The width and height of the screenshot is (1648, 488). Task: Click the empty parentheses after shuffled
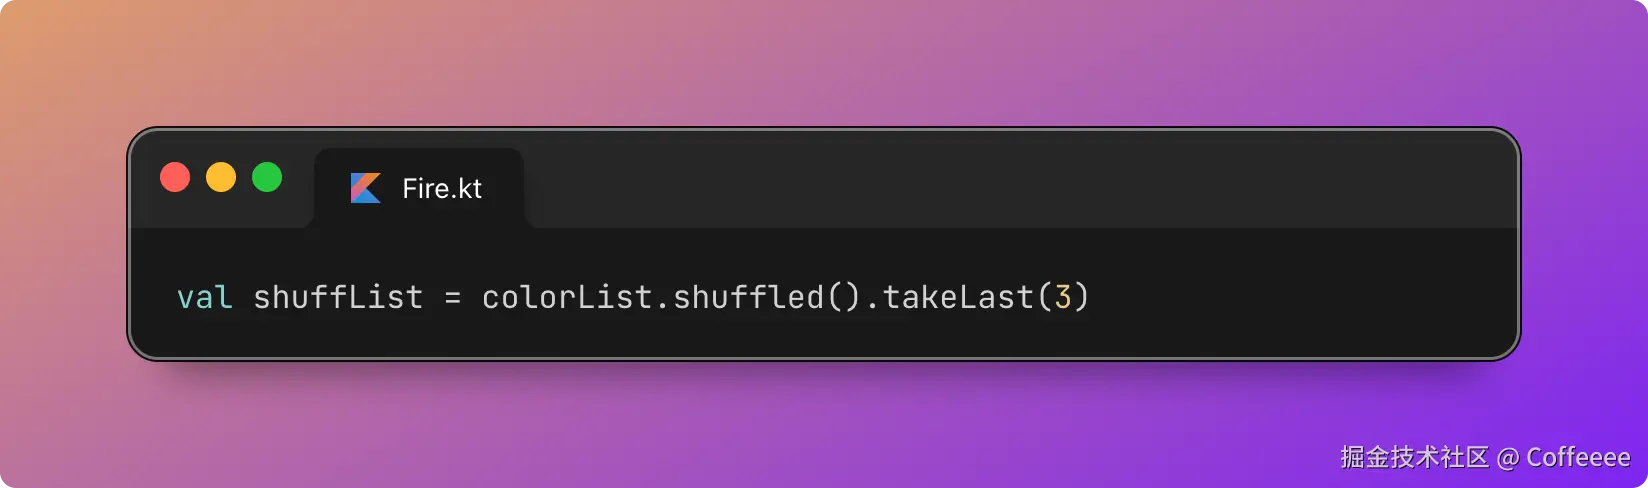pos(843,297)
